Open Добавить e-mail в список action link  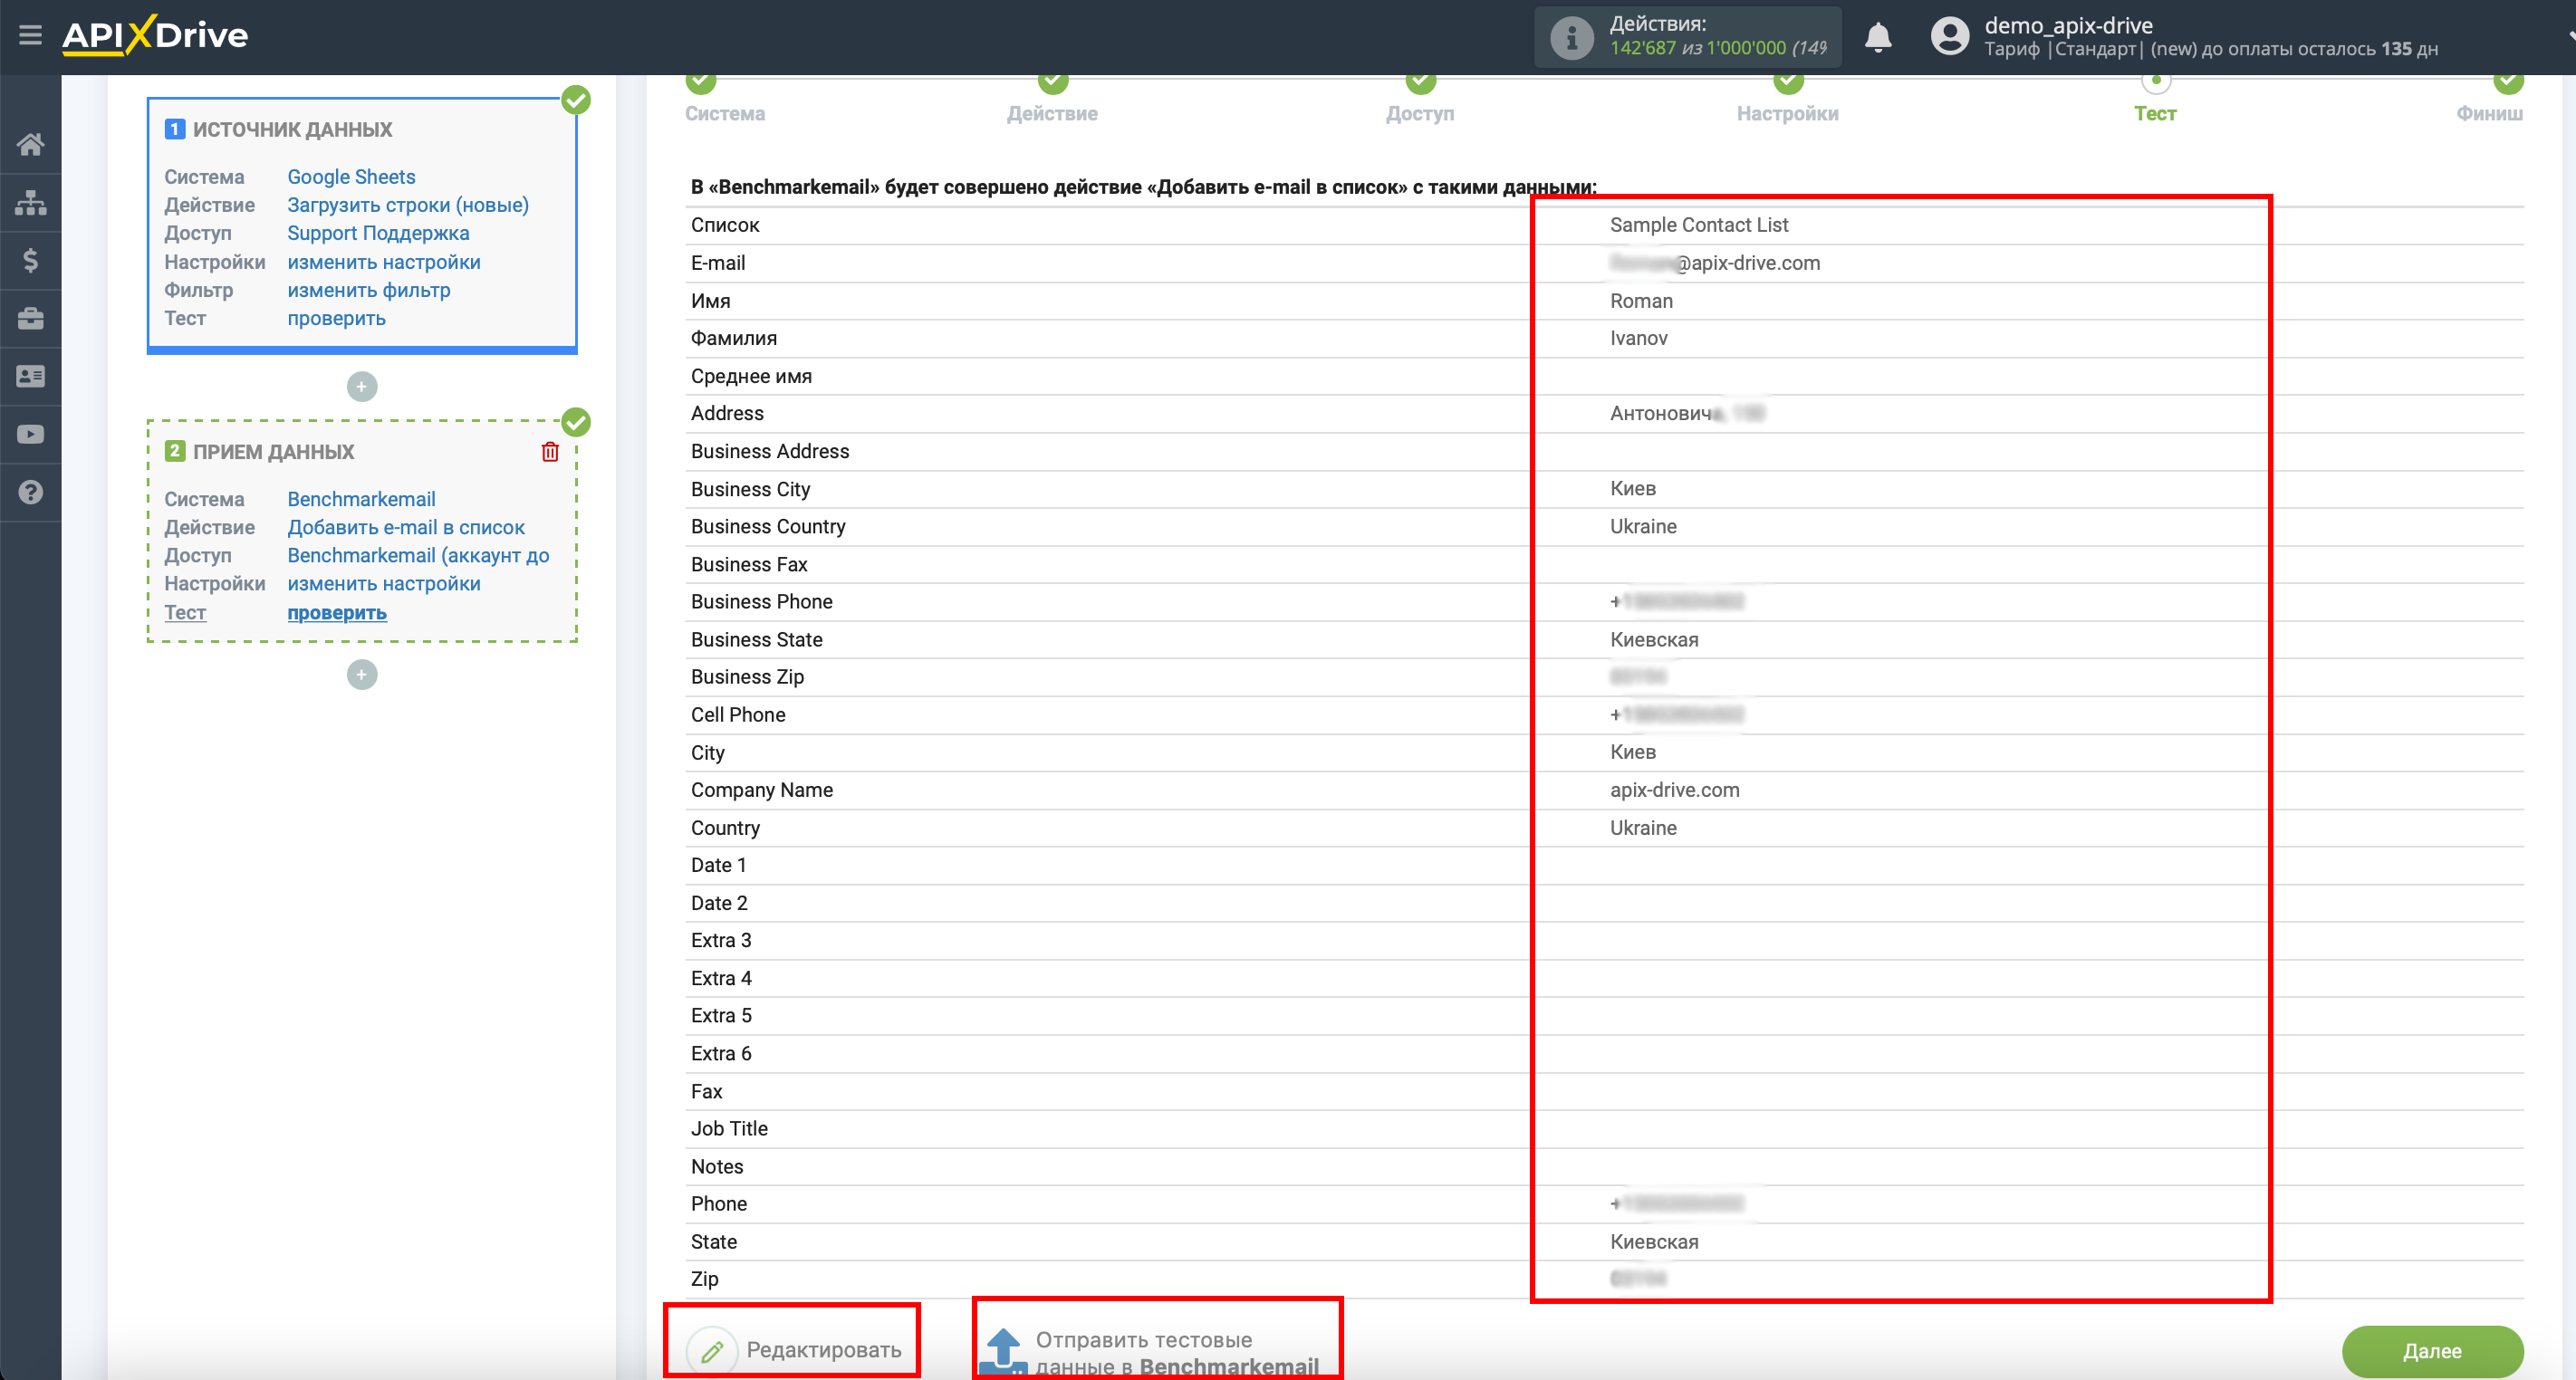(x=406, y=527)
